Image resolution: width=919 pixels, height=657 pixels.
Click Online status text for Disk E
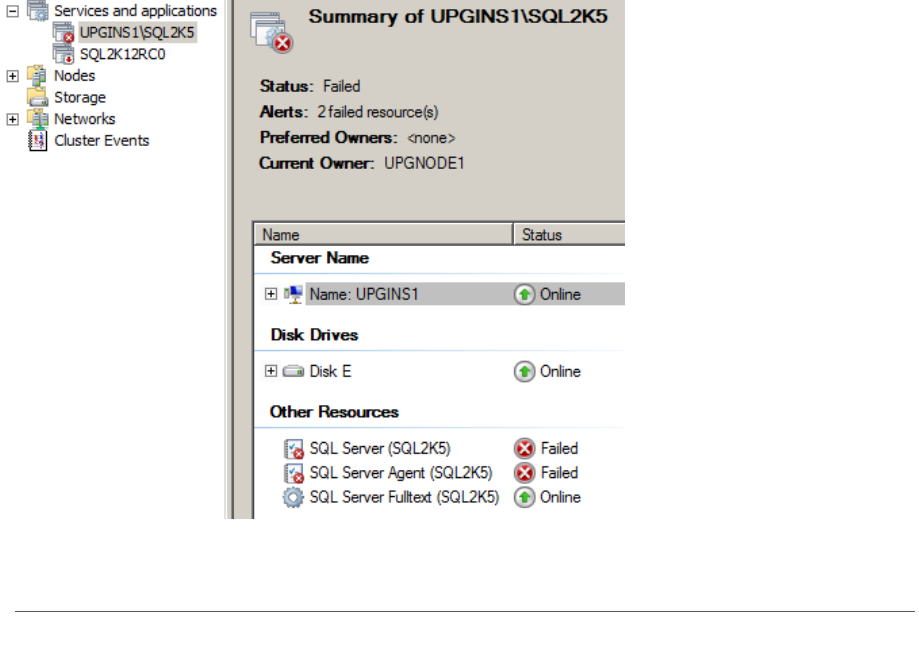click(560, 372)
